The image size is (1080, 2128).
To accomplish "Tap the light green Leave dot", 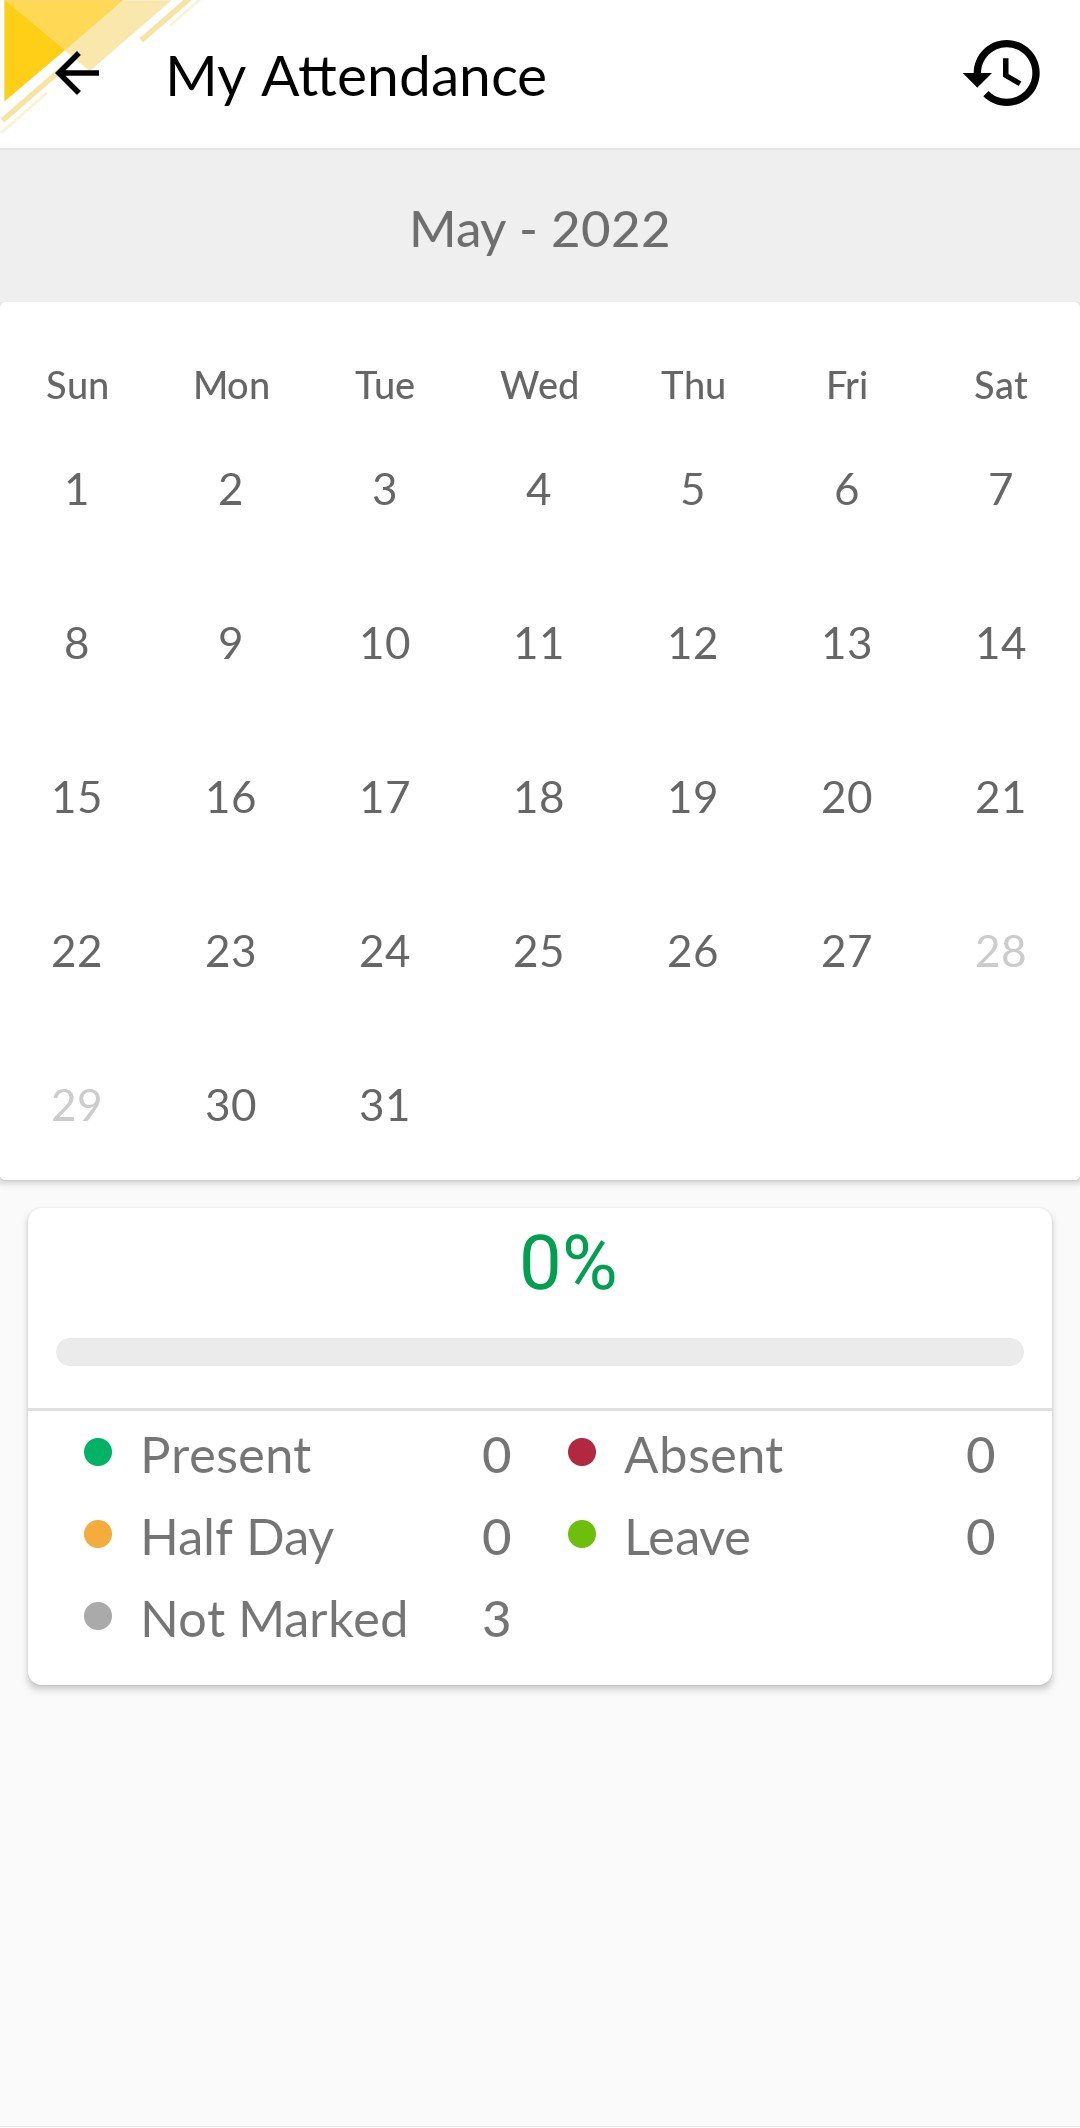I will coord(582,1534).
